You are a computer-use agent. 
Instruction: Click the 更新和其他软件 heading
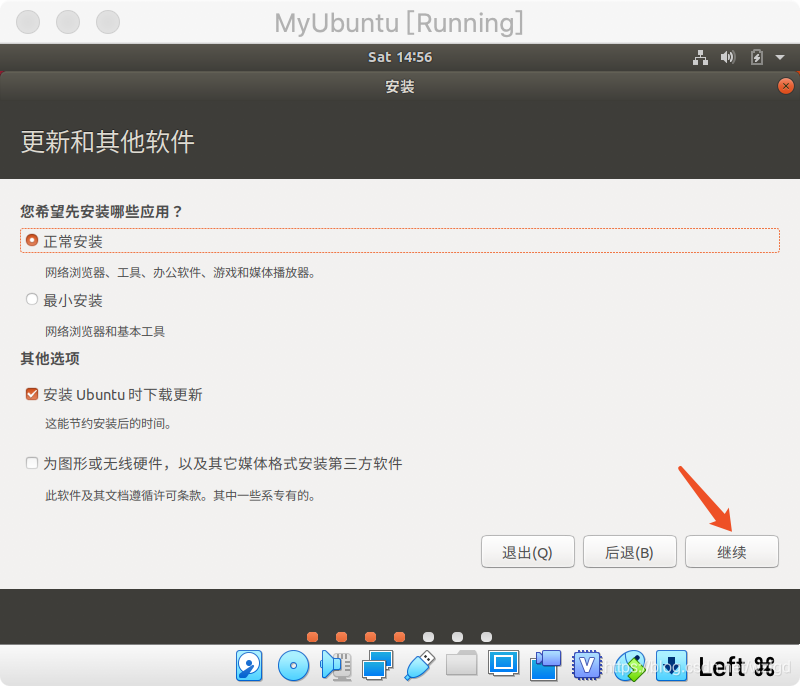pos(108,141)
